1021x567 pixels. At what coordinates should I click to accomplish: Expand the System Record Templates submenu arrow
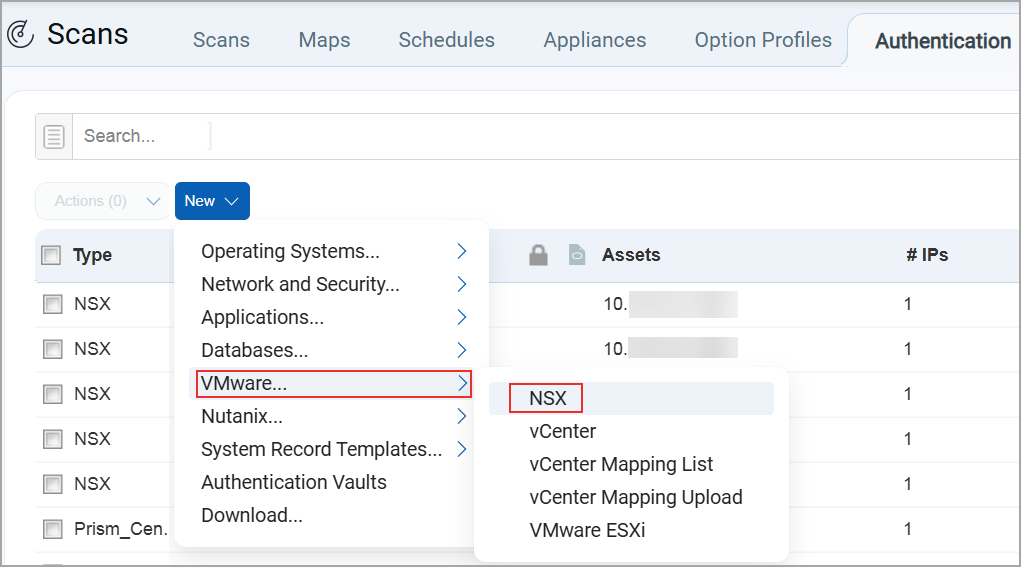462,449
